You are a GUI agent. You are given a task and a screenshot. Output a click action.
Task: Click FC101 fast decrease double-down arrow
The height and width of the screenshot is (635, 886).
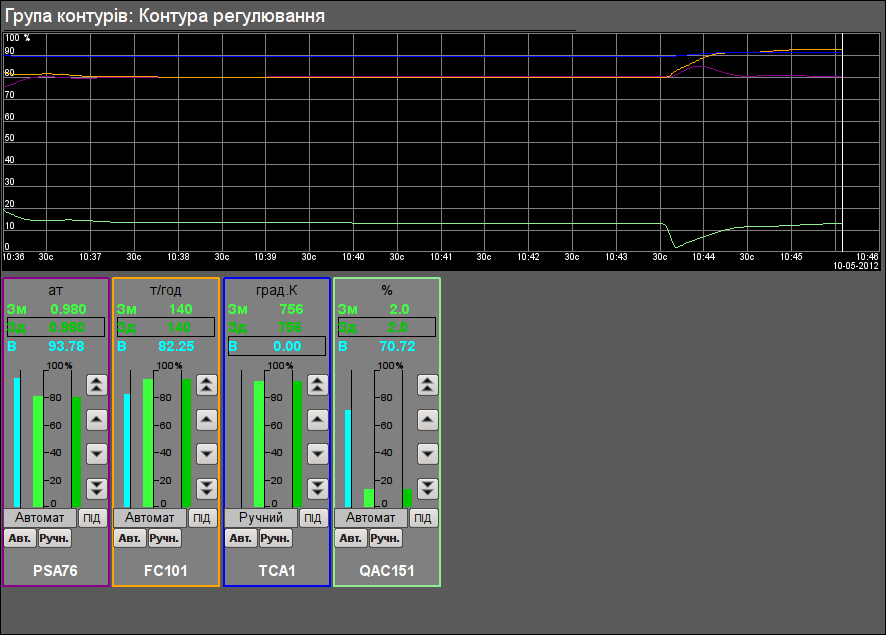[x=207, y=488]
